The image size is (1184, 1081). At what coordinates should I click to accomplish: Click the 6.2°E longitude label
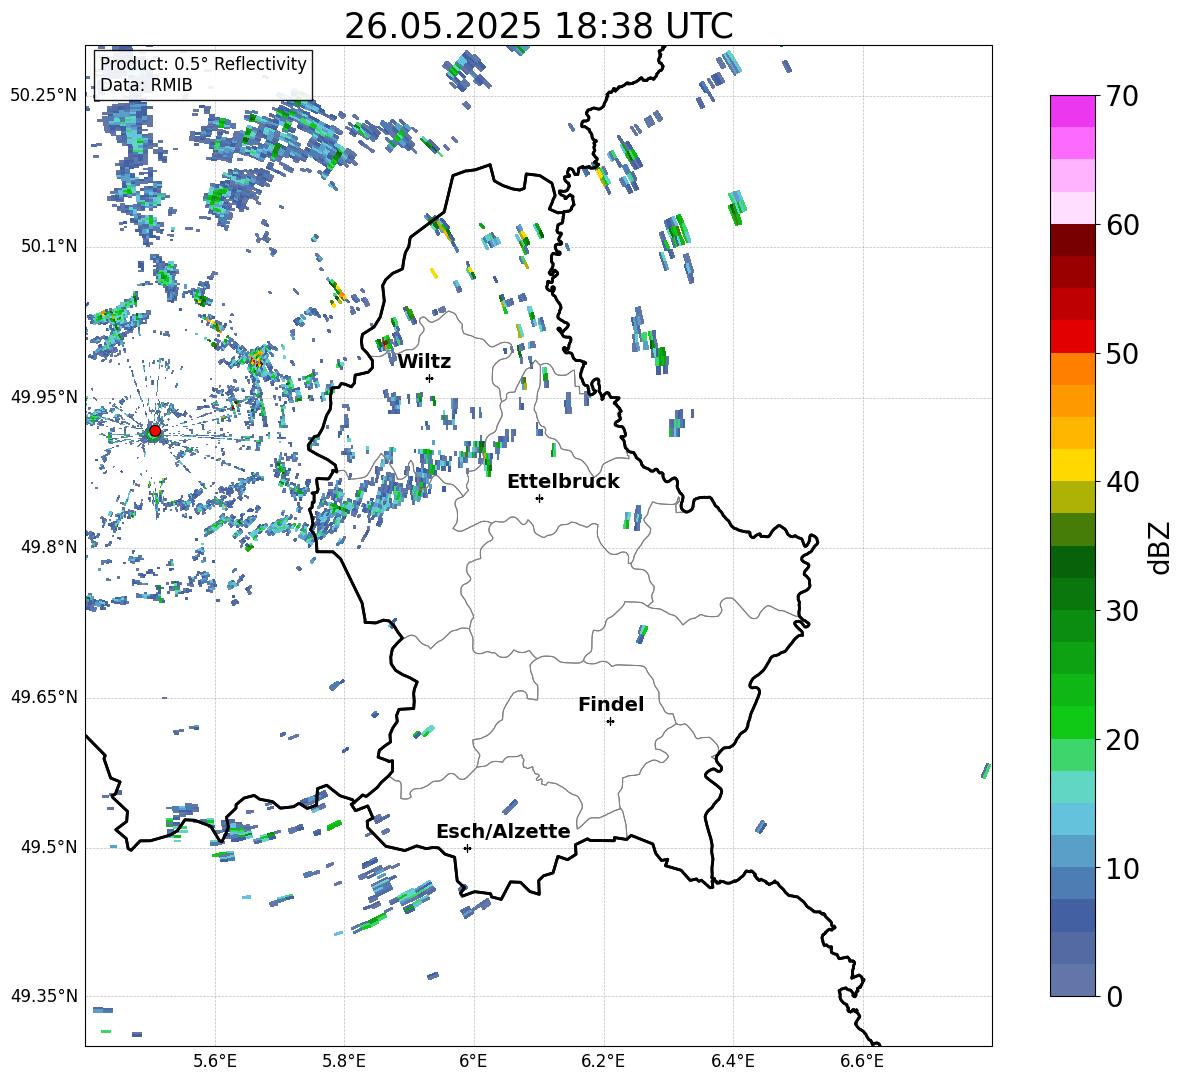603,1062
